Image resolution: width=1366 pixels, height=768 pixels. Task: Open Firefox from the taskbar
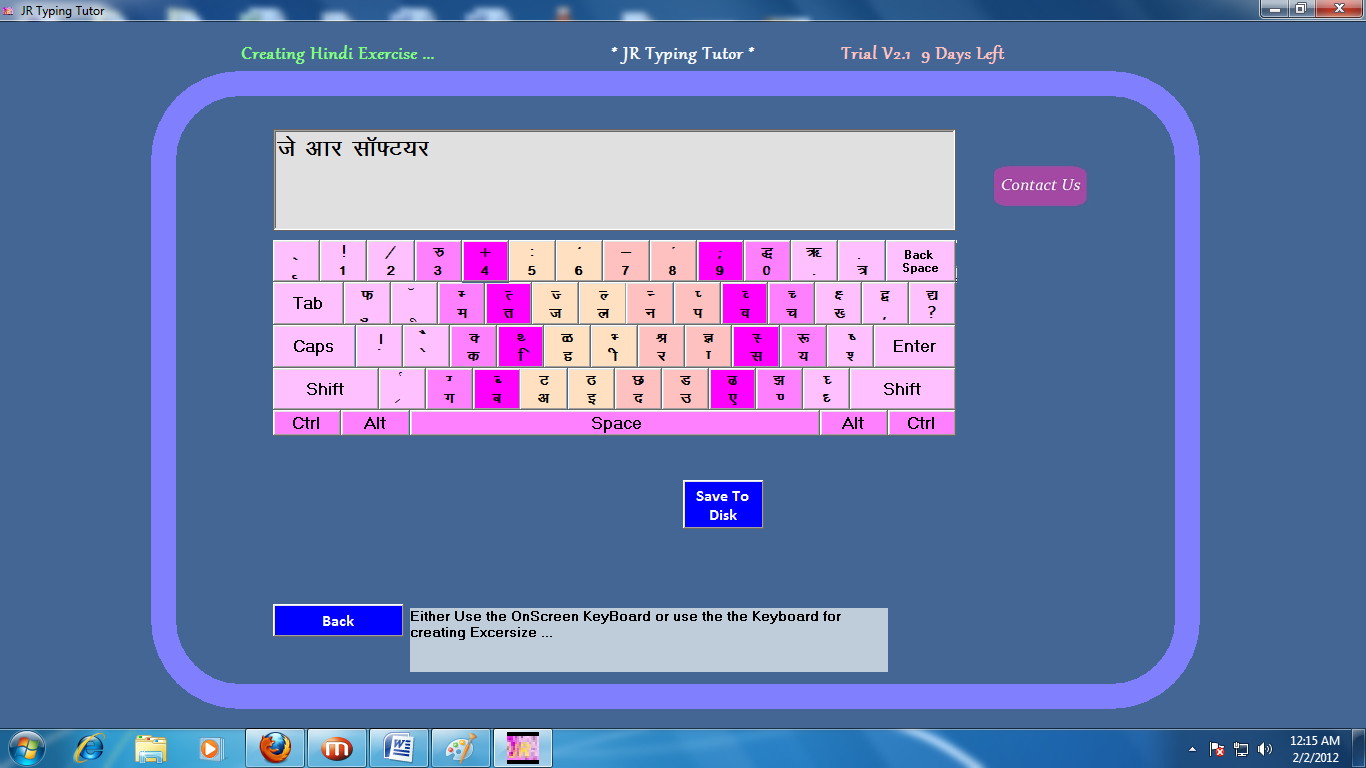pos(275,748)
